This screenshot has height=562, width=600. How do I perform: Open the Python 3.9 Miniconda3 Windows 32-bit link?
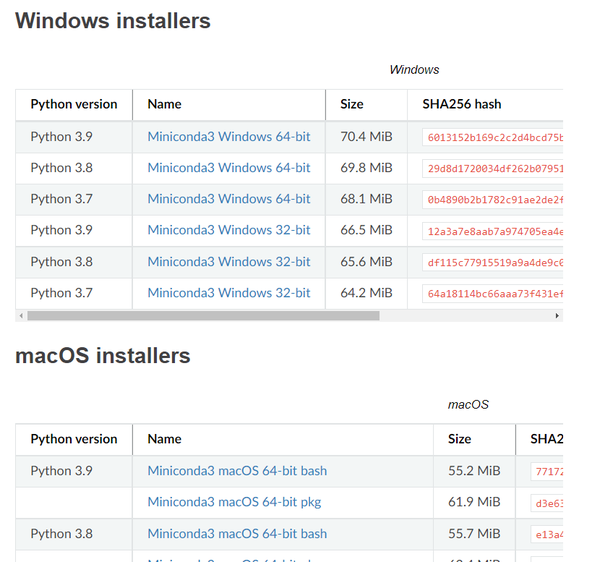[229, 230]
